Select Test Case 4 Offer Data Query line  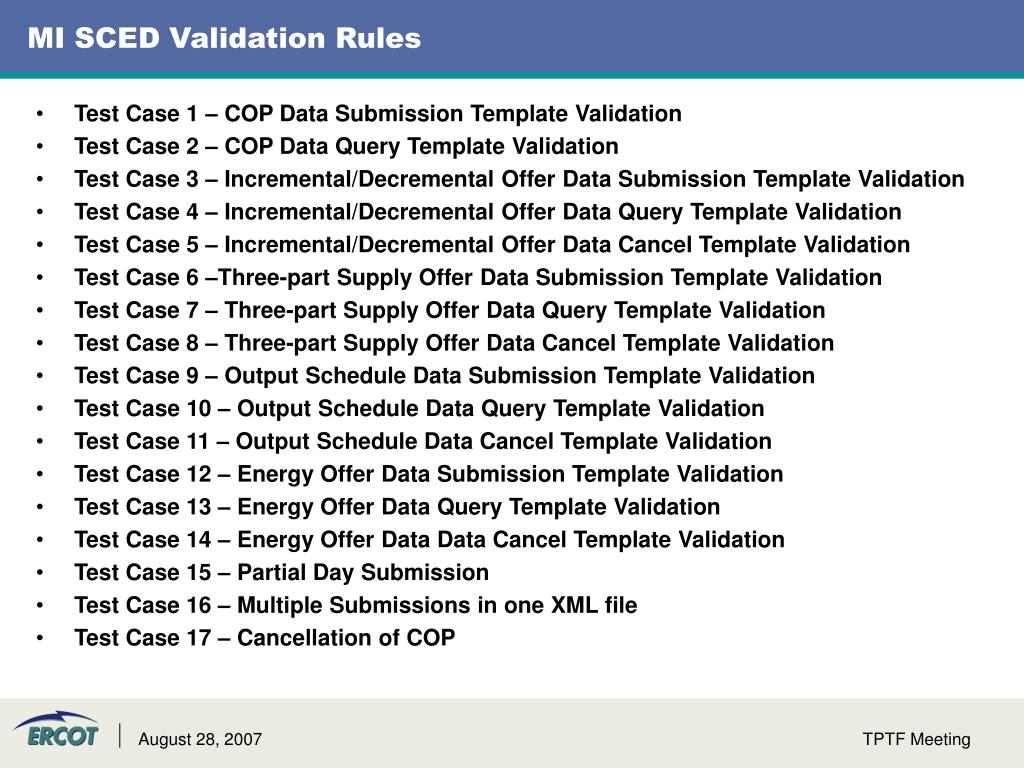tap(488, 212)
